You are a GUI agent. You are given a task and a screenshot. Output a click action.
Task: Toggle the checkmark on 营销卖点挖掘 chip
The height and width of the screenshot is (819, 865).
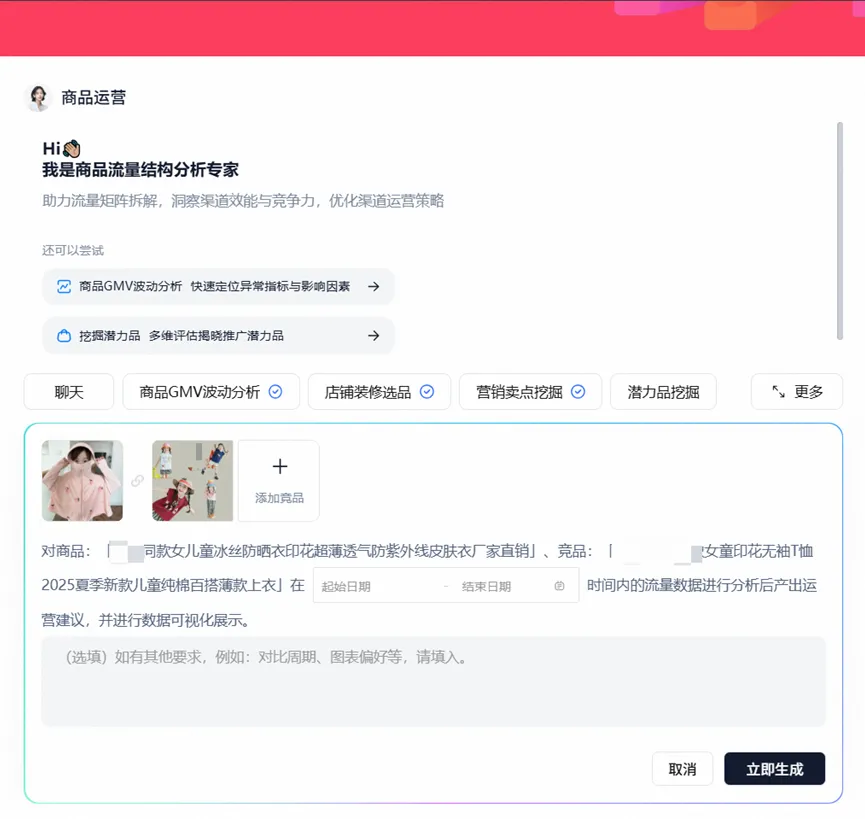click(578, 392)
